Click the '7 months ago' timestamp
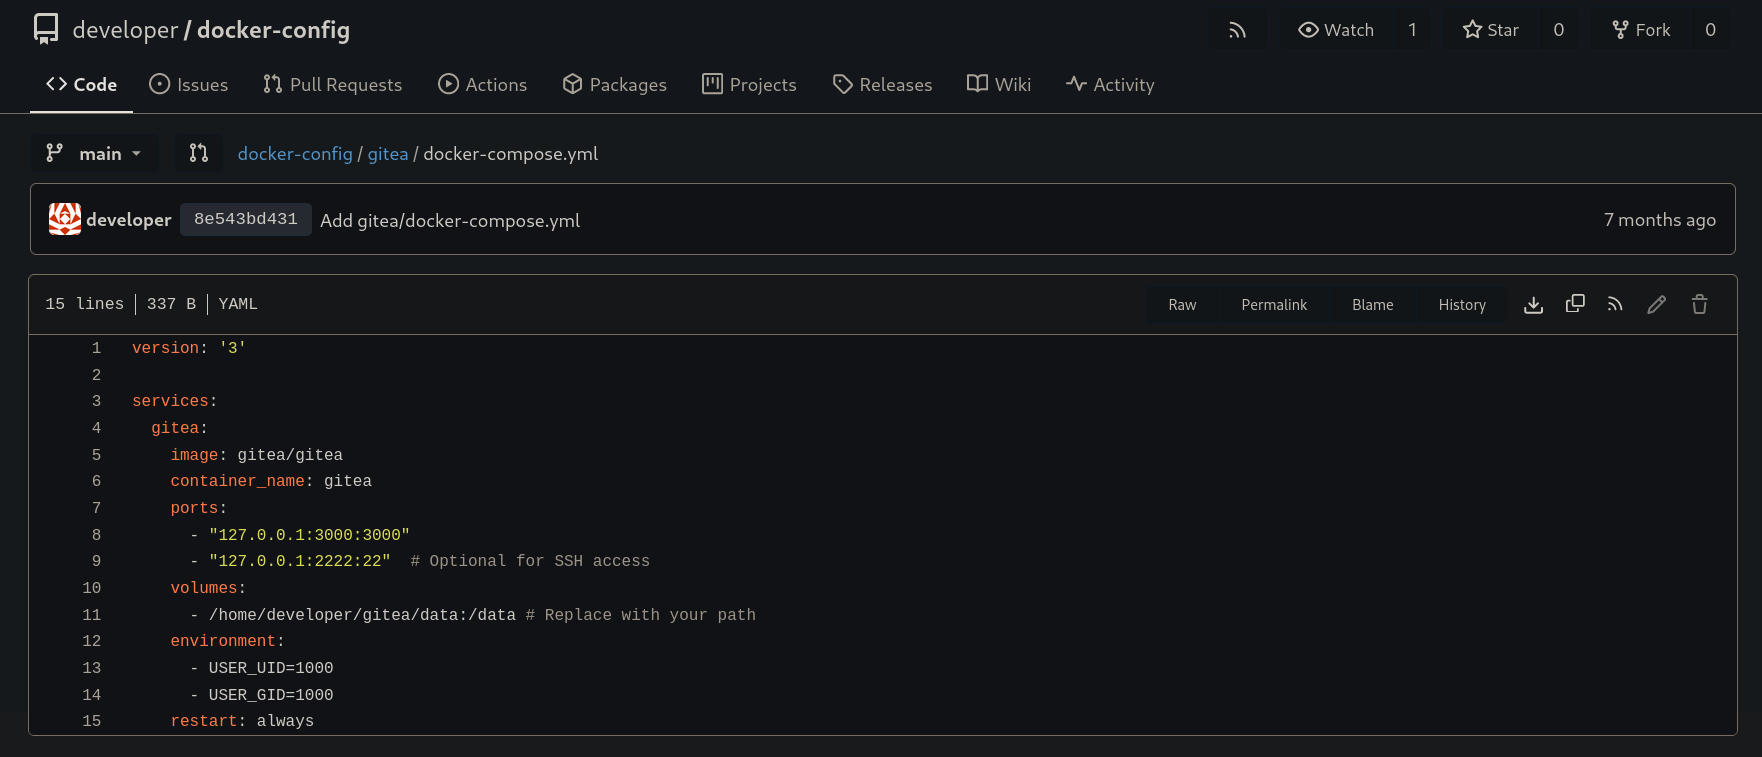Screen dimensions: 1762x757 (x=1660, y=220)
